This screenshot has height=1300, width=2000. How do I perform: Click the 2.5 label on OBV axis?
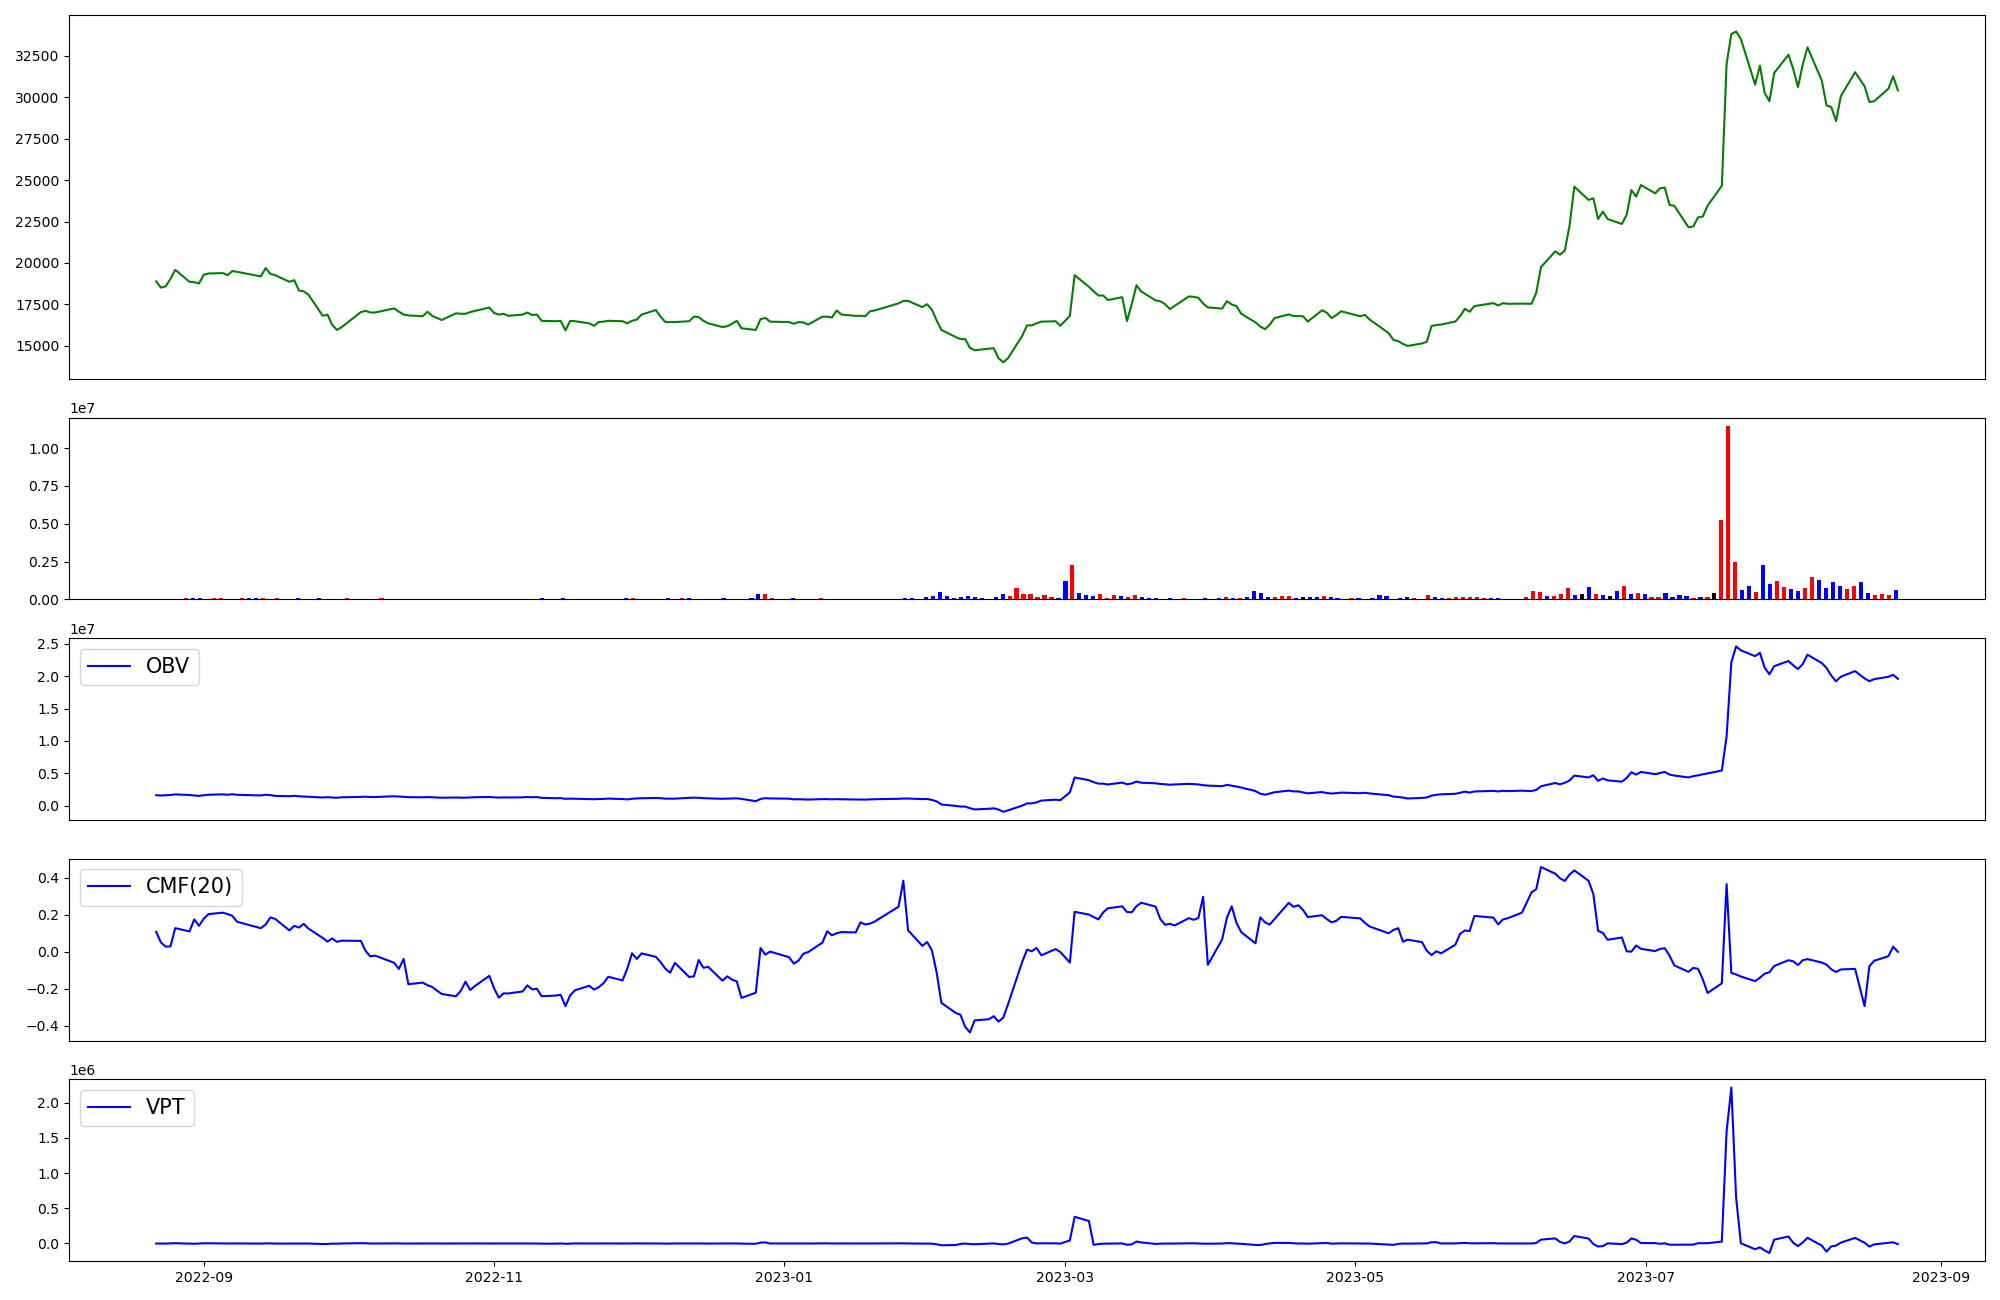[47, 644]
